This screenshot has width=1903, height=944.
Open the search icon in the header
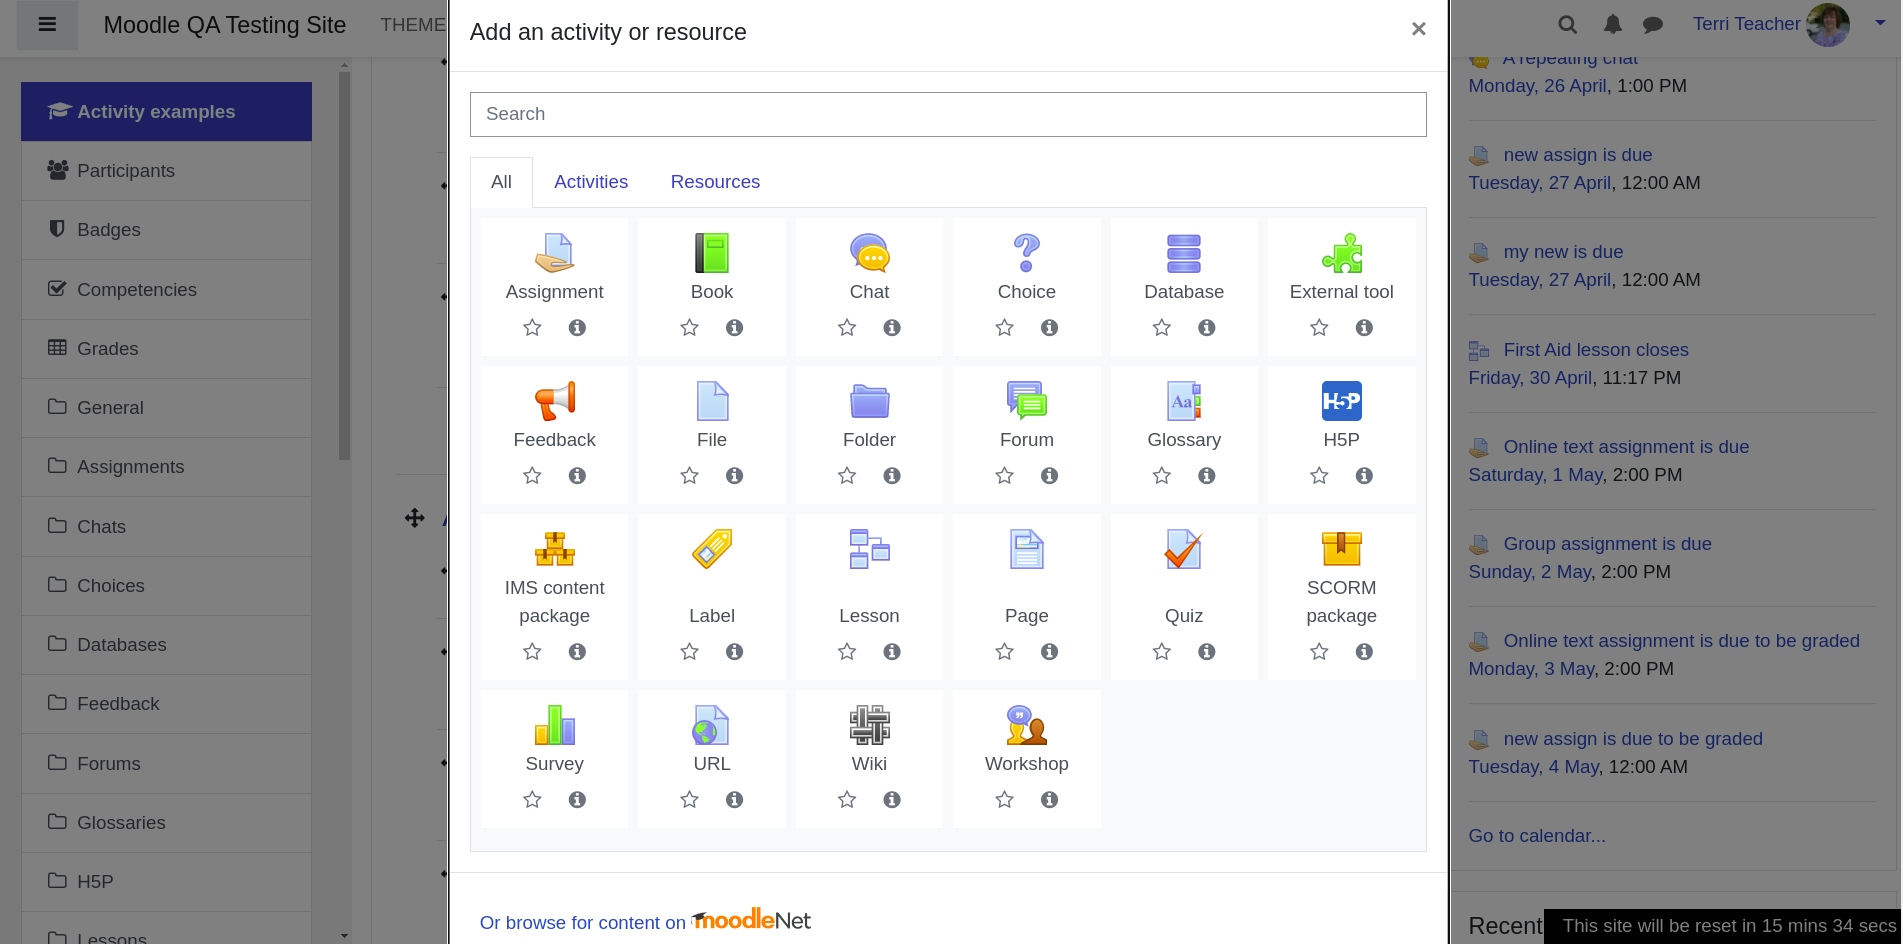click(x=1567, y=25)
